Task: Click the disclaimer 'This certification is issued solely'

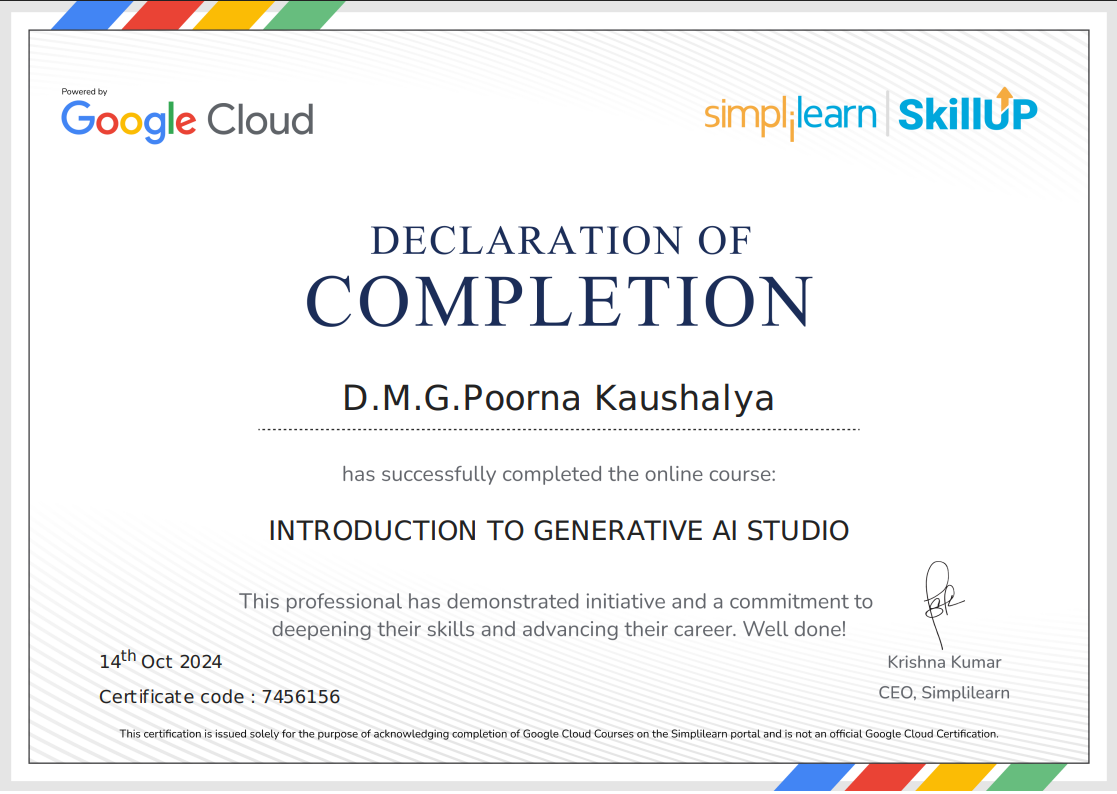Action: click(x=559, y=734)
